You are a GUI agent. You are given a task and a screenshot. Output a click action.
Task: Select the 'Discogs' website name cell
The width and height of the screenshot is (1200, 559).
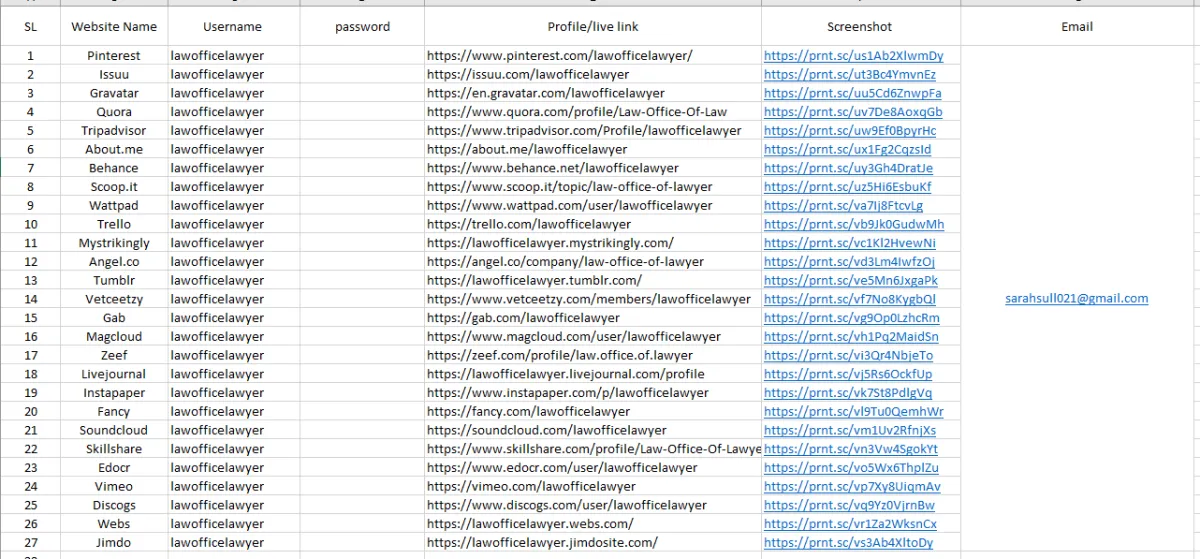[x=114, y=505]
